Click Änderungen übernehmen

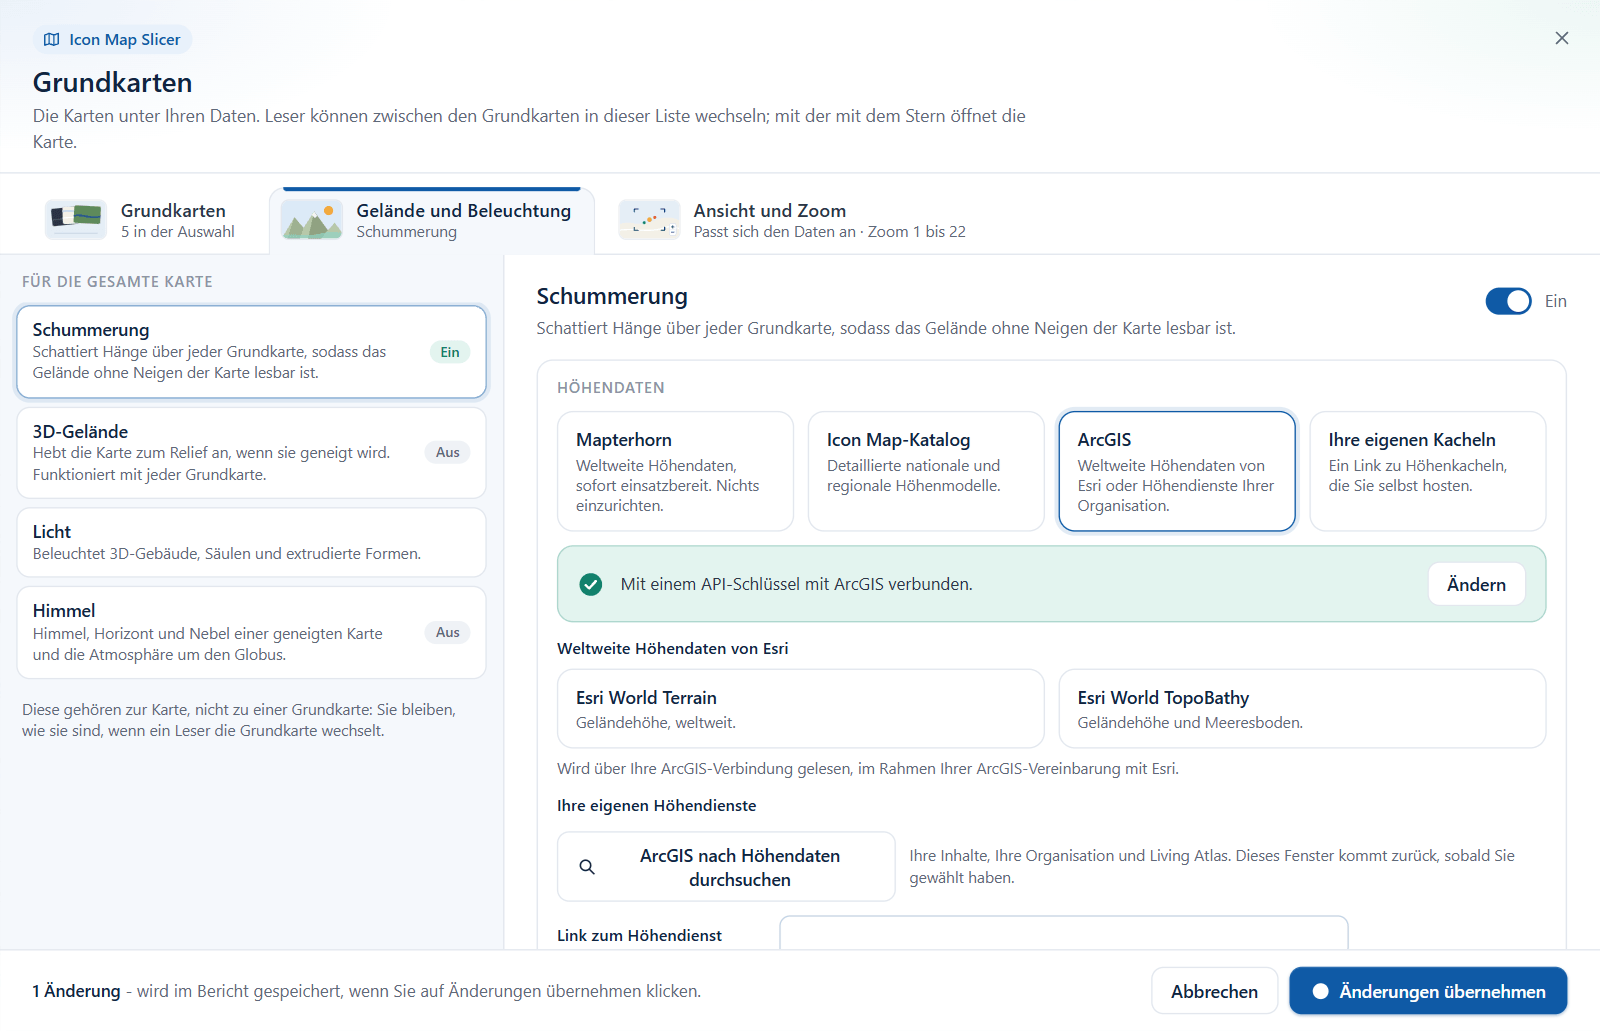[x=1428, y=992]
